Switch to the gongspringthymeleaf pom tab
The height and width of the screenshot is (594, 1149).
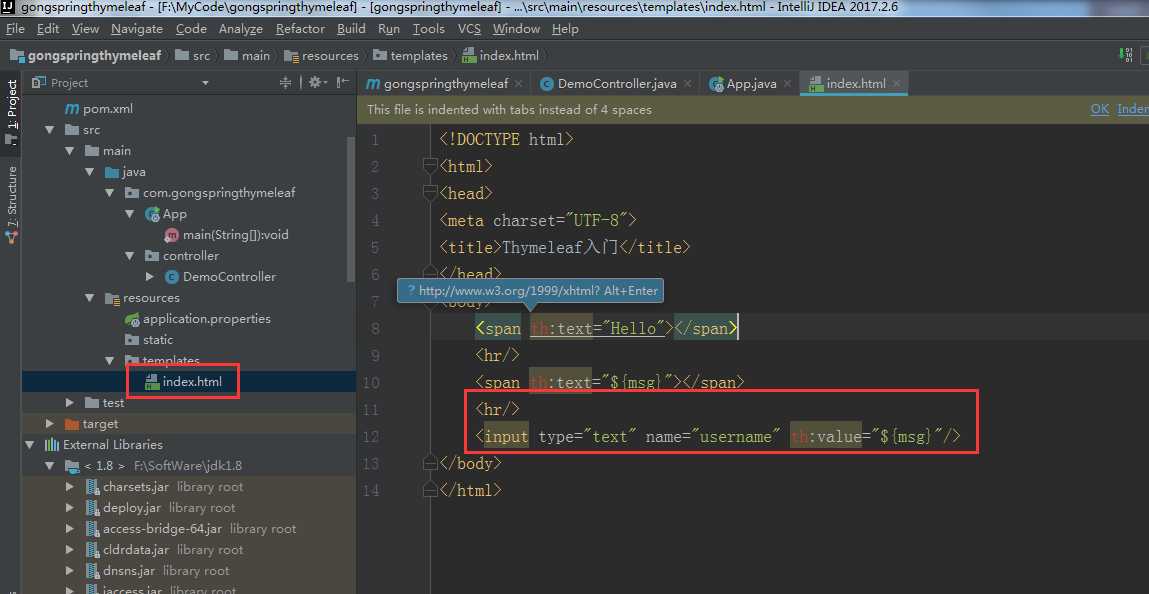(446, 83)
